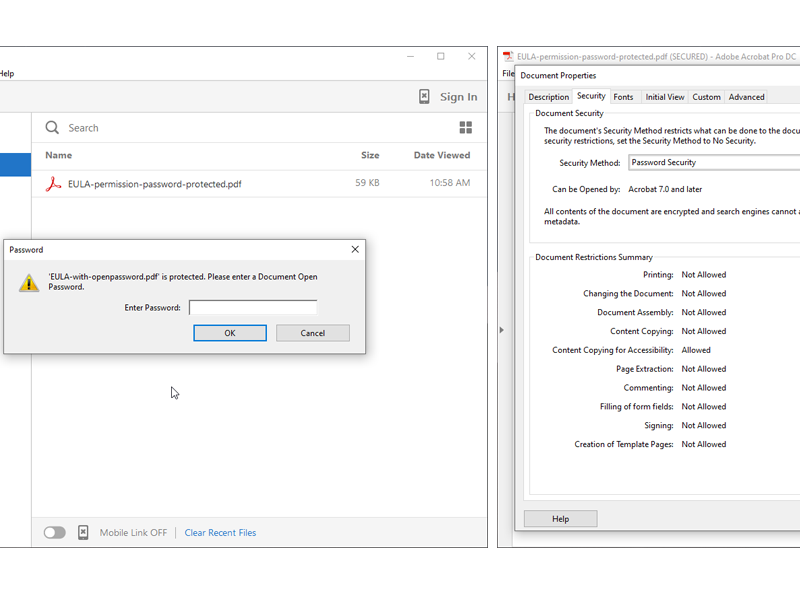Switch to thumbnail grid view icon
This screenshot has width=800, height=600.
[x=465, y=127]
